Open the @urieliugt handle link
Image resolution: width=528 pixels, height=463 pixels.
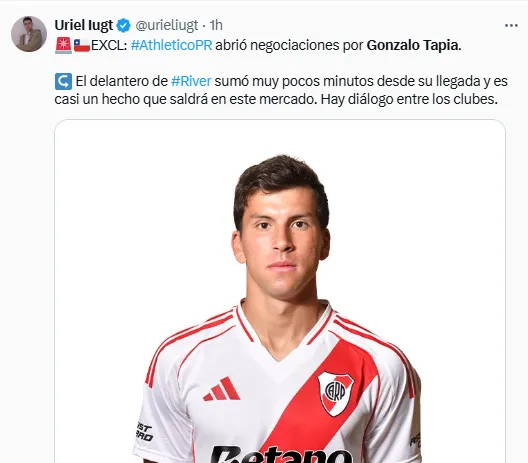pyautogui.click(x=167, y=26)
